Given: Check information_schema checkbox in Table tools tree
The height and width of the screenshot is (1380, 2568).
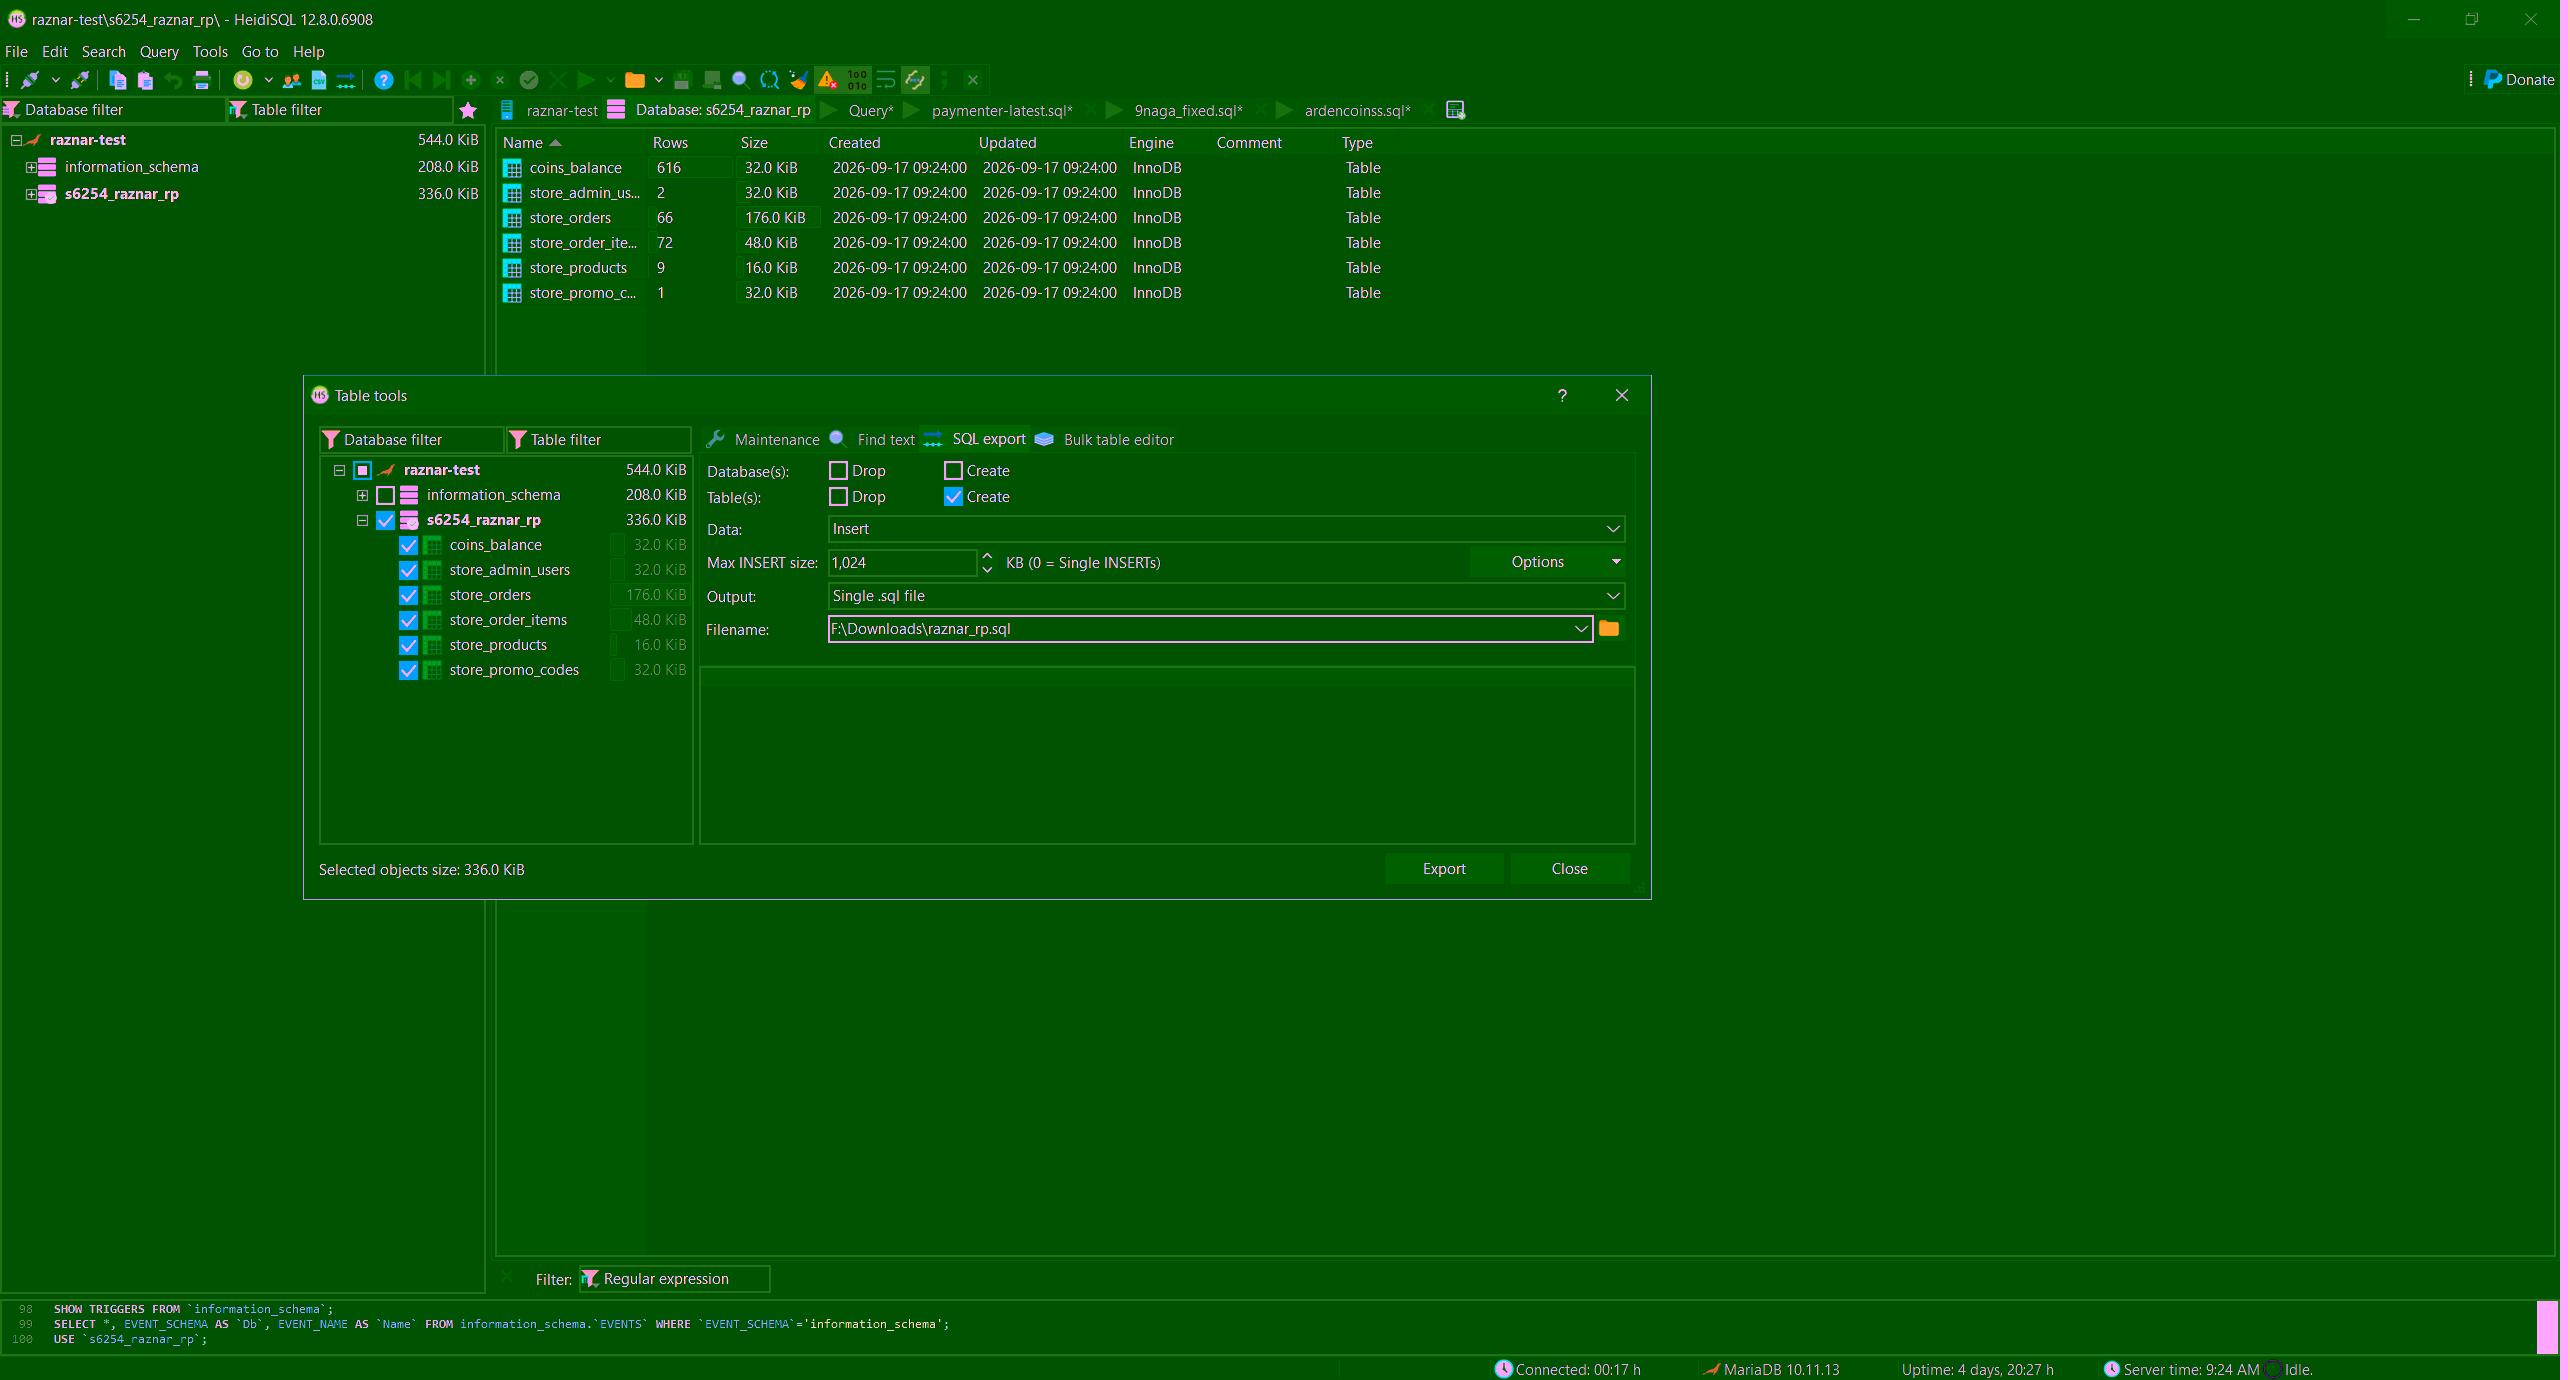Looking at the screenshot, I should pos(386,495).
